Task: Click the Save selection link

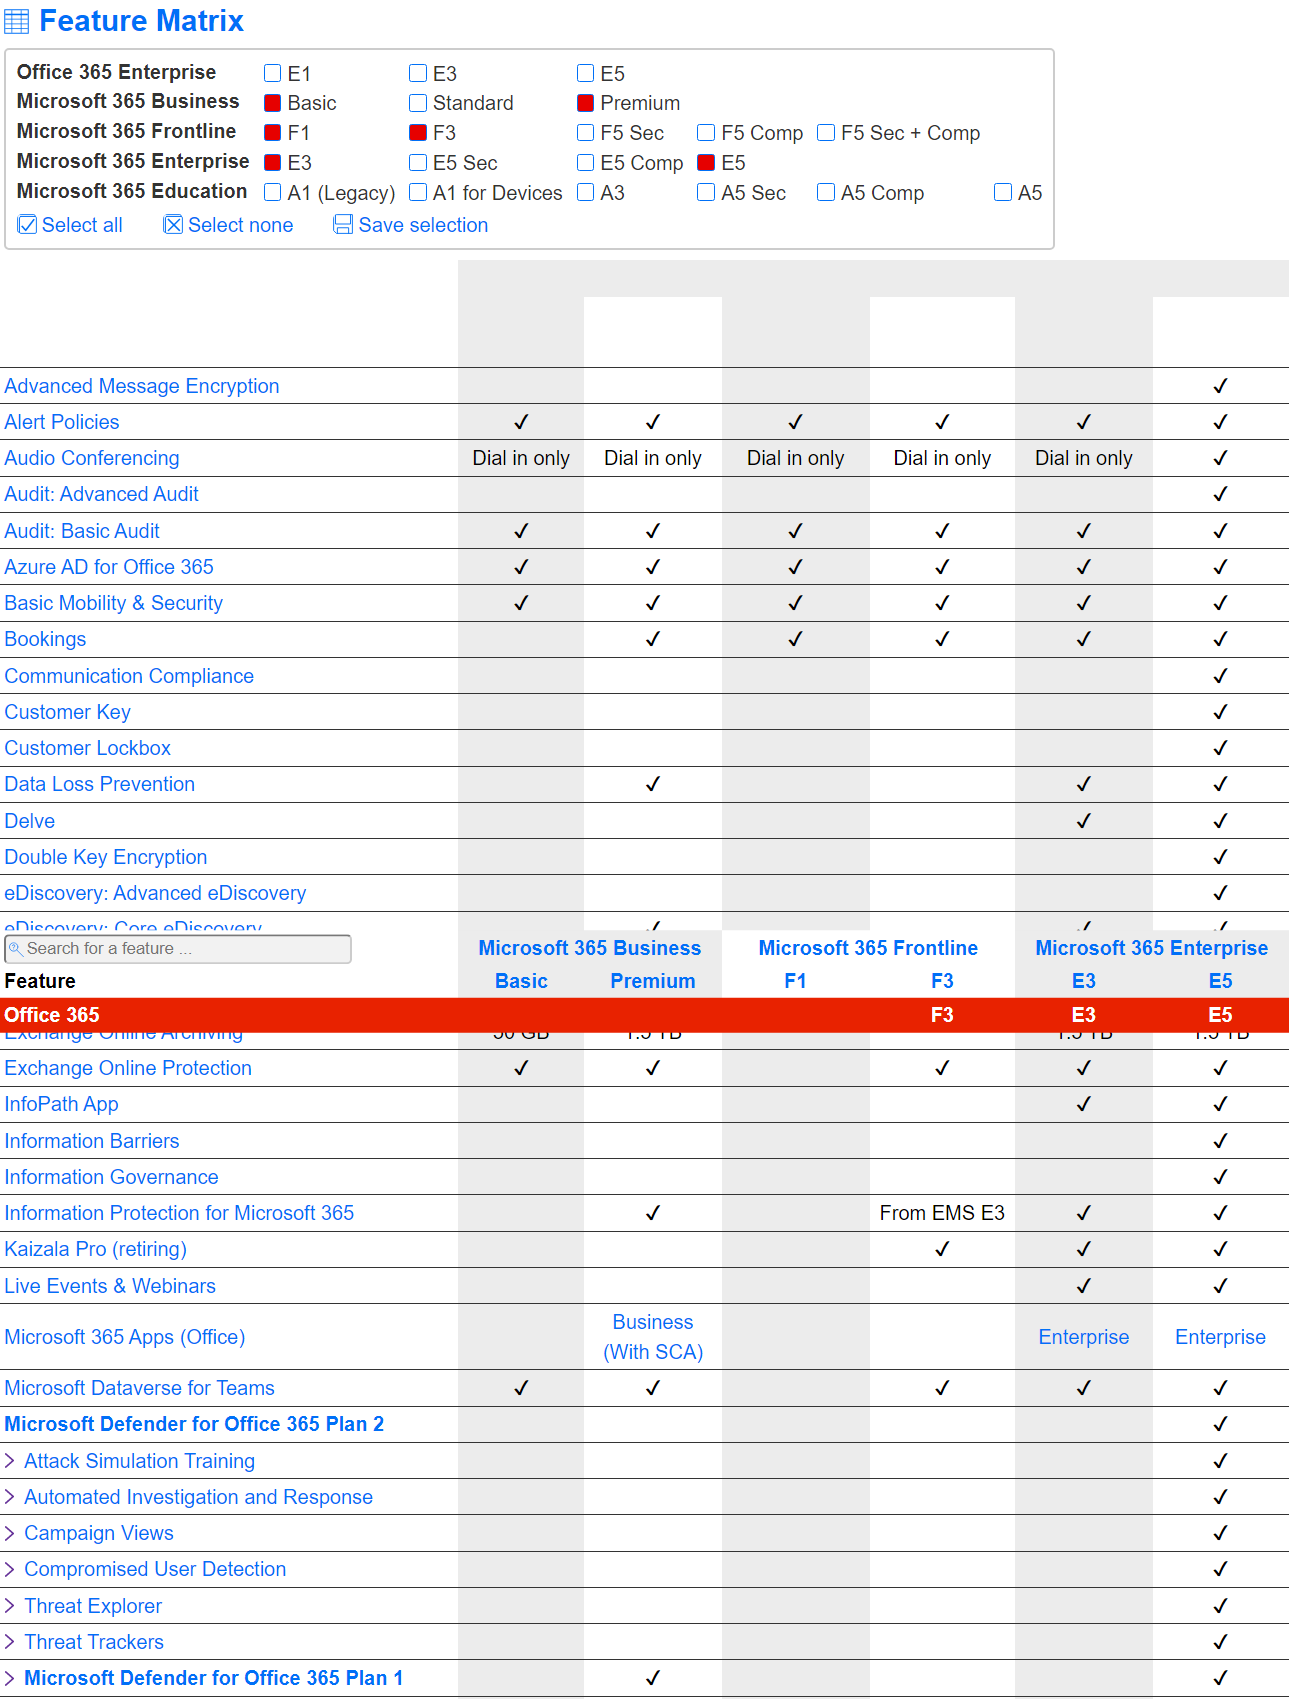Action: (423, 225)
